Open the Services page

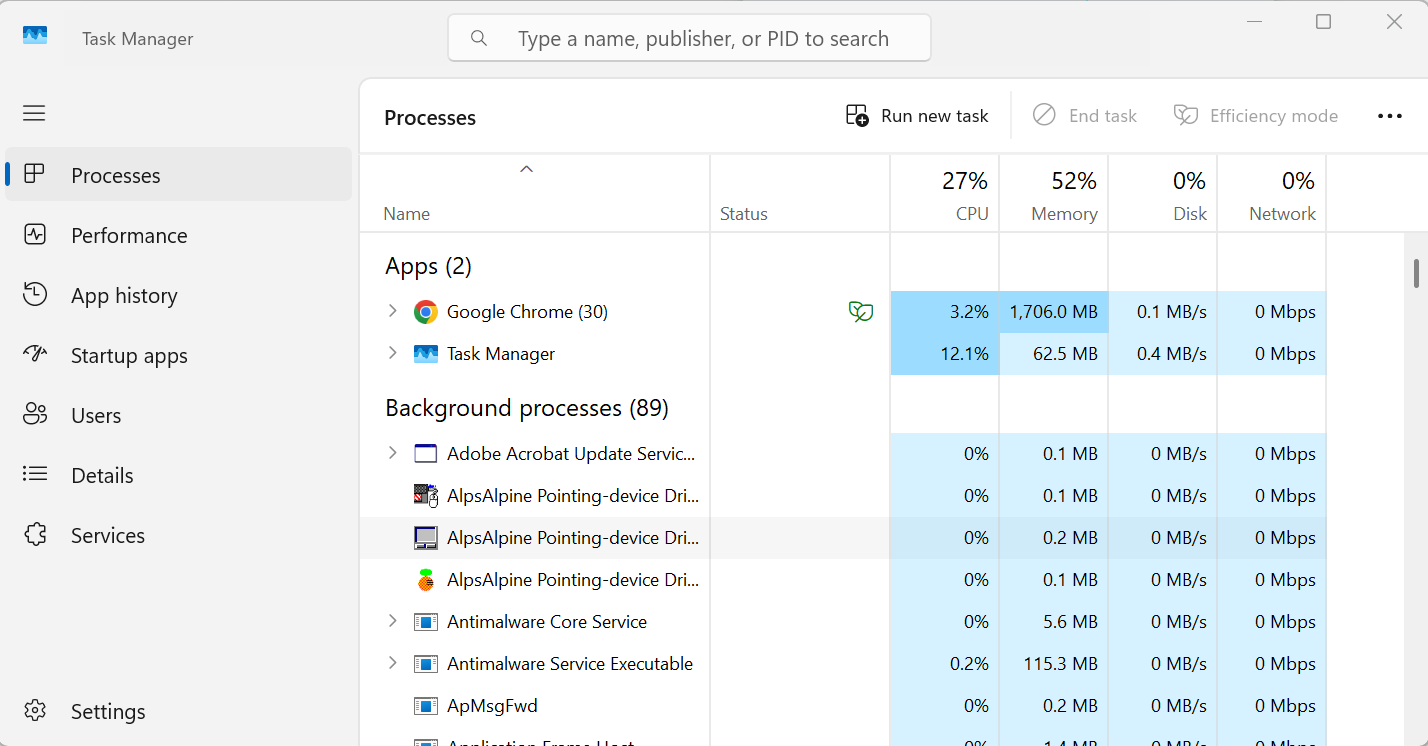tap(179, 535)
